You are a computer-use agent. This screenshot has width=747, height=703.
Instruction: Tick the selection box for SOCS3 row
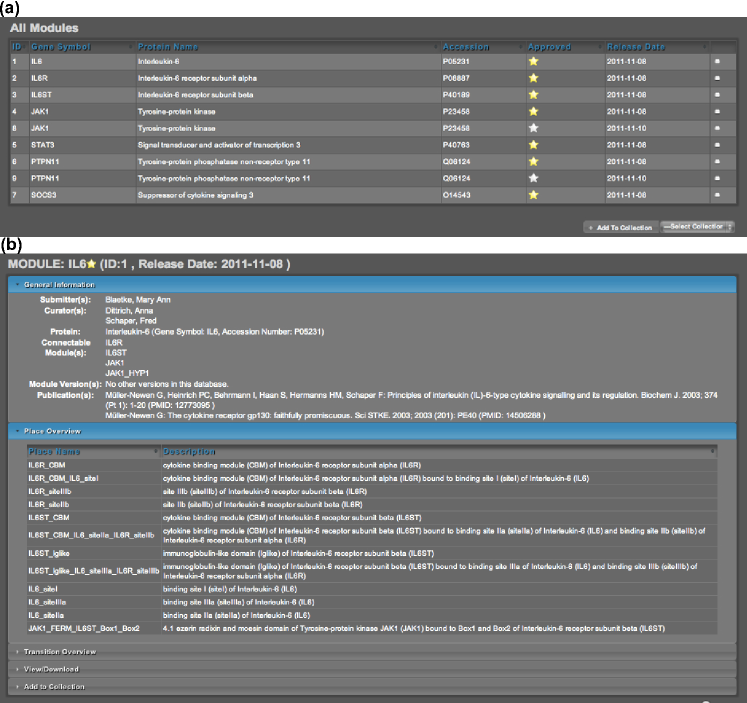tap(716, 193)
